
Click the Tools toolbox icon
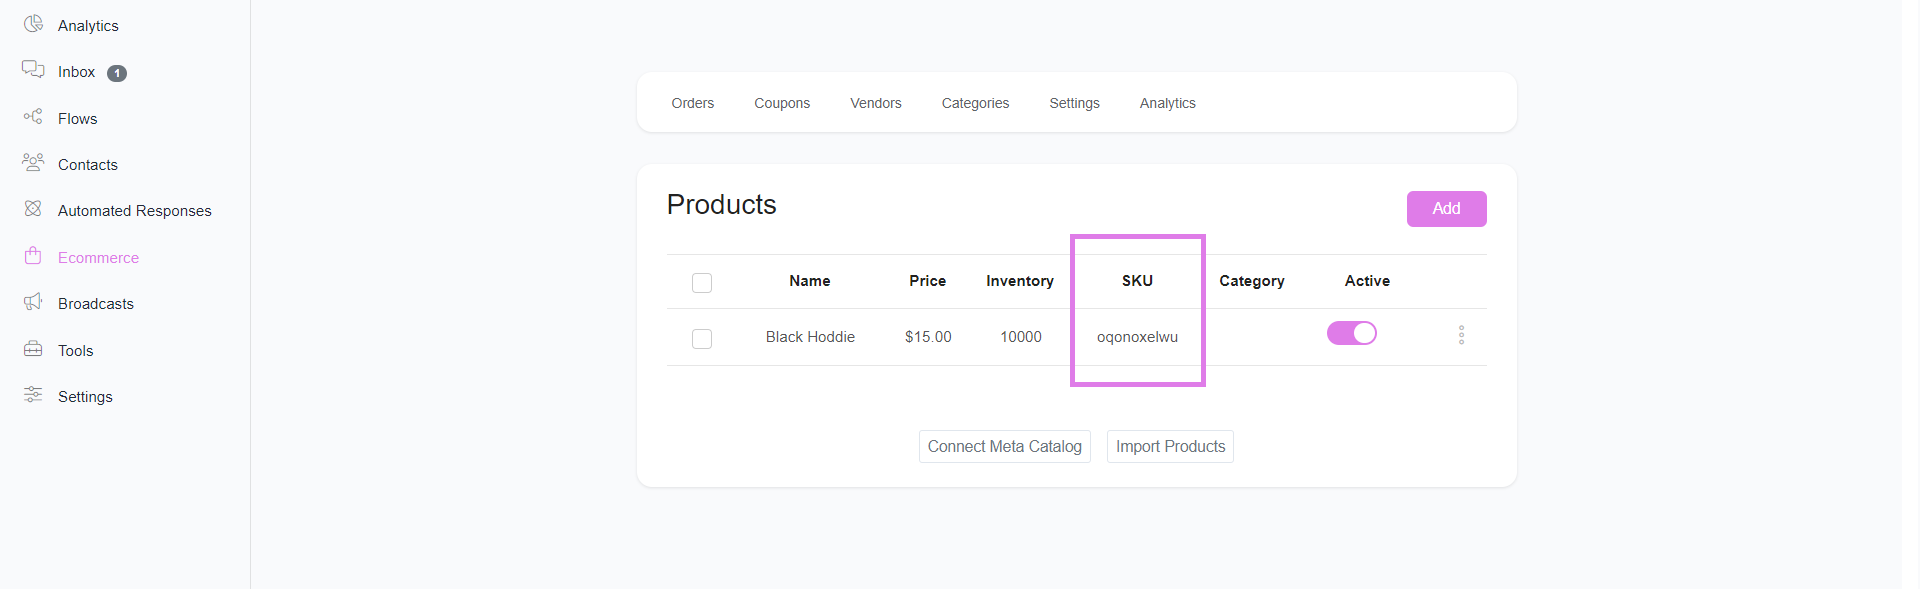click(x=33, y=349)
